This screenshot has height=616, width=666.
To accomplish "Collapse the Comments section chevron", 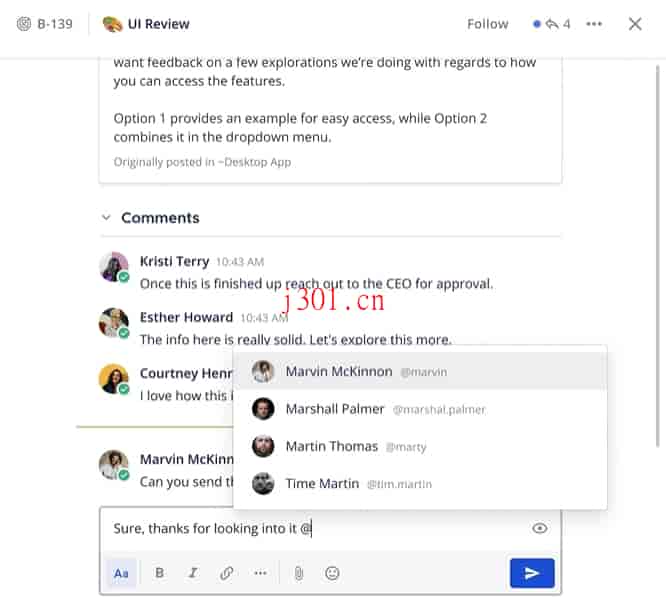I will [106, 218].
